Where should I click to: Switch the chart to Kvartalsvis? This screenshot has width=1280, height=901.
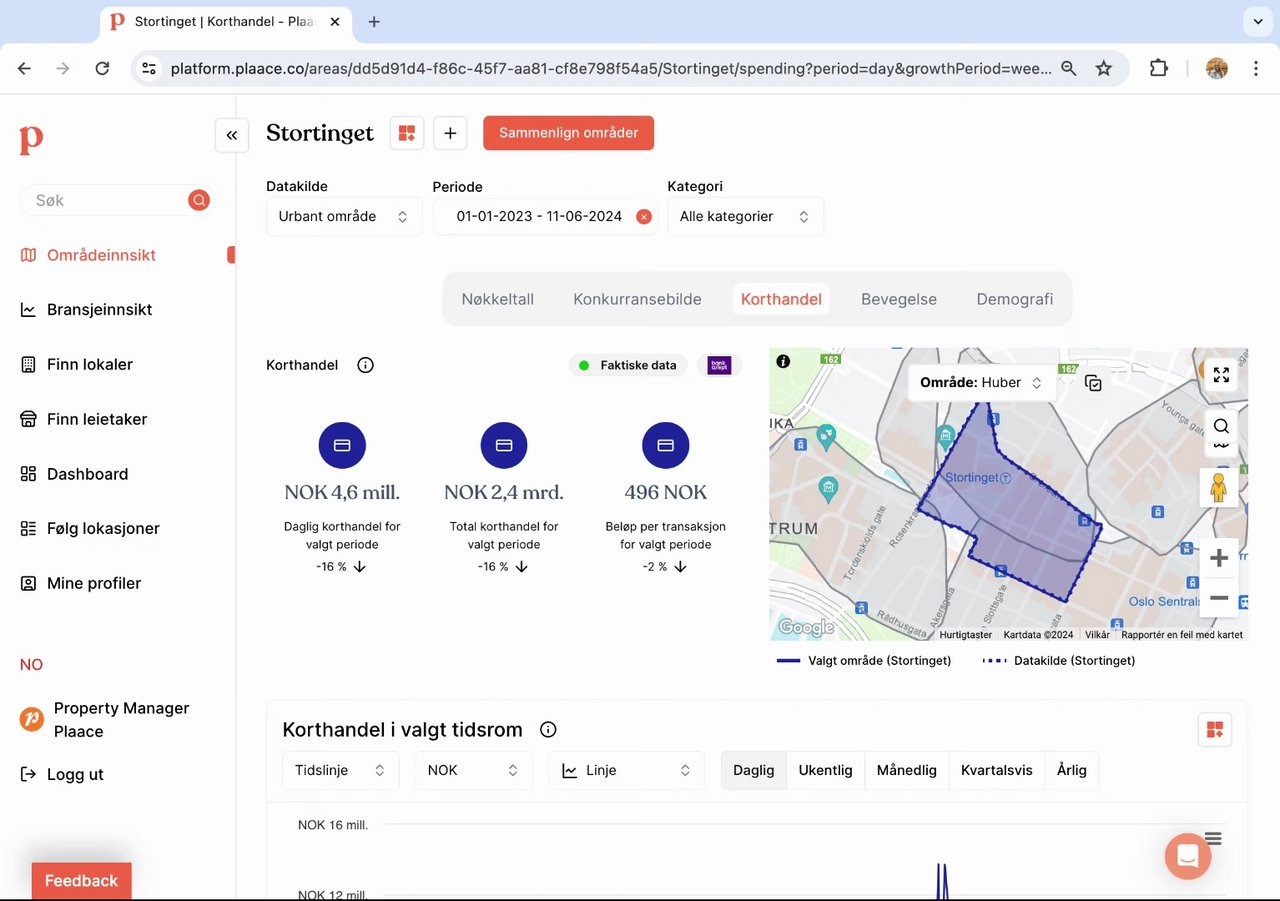pyautogui.click(x=997, y=771)
